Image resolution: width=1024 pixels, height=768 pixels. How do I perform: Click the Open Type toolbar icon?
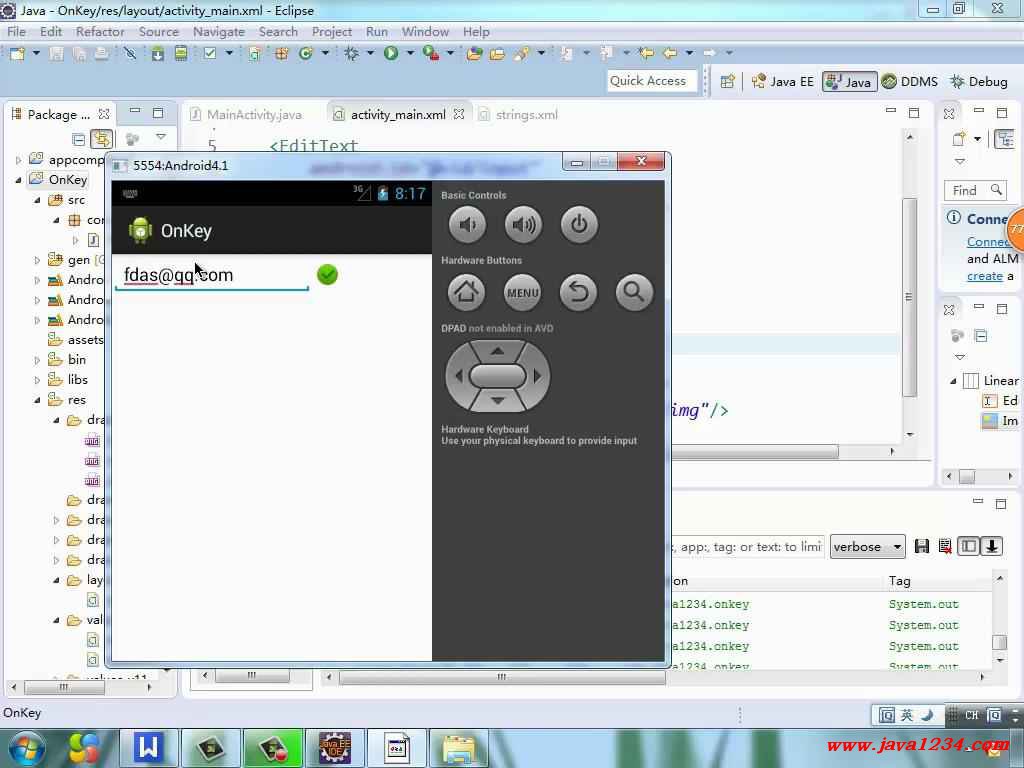click(x=475, y=54)
